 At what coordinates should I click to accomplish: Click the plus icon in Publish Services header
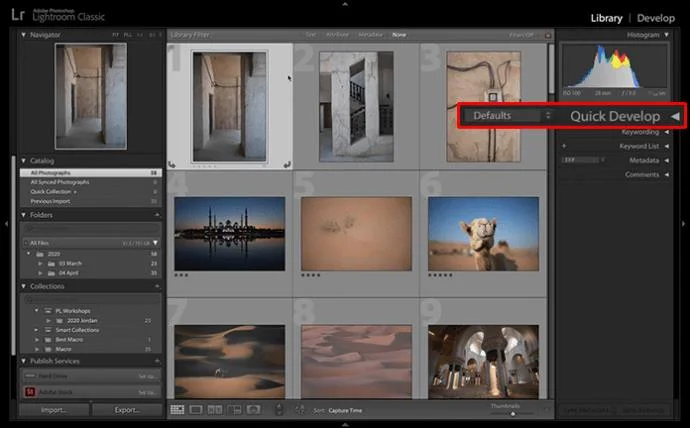tap(156, 361)
